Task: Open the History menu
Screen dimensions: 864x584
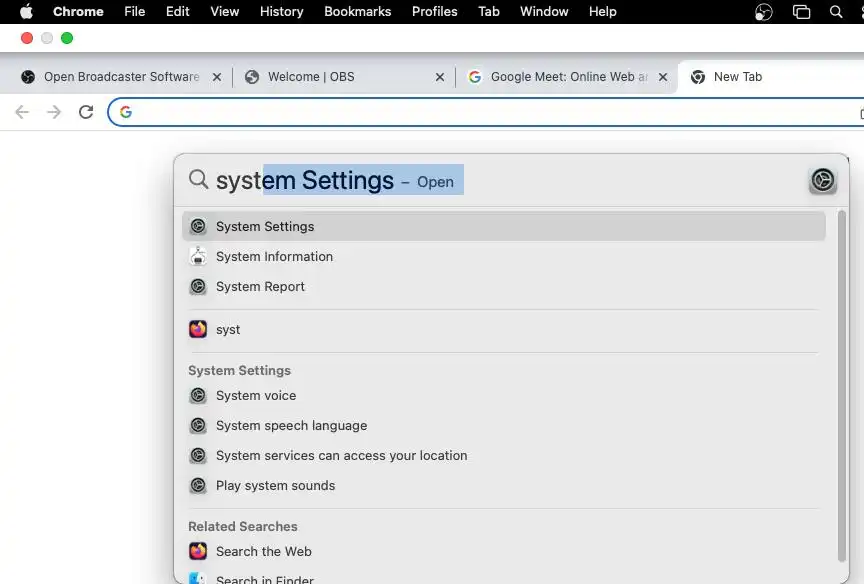Action: click(282, 12)
